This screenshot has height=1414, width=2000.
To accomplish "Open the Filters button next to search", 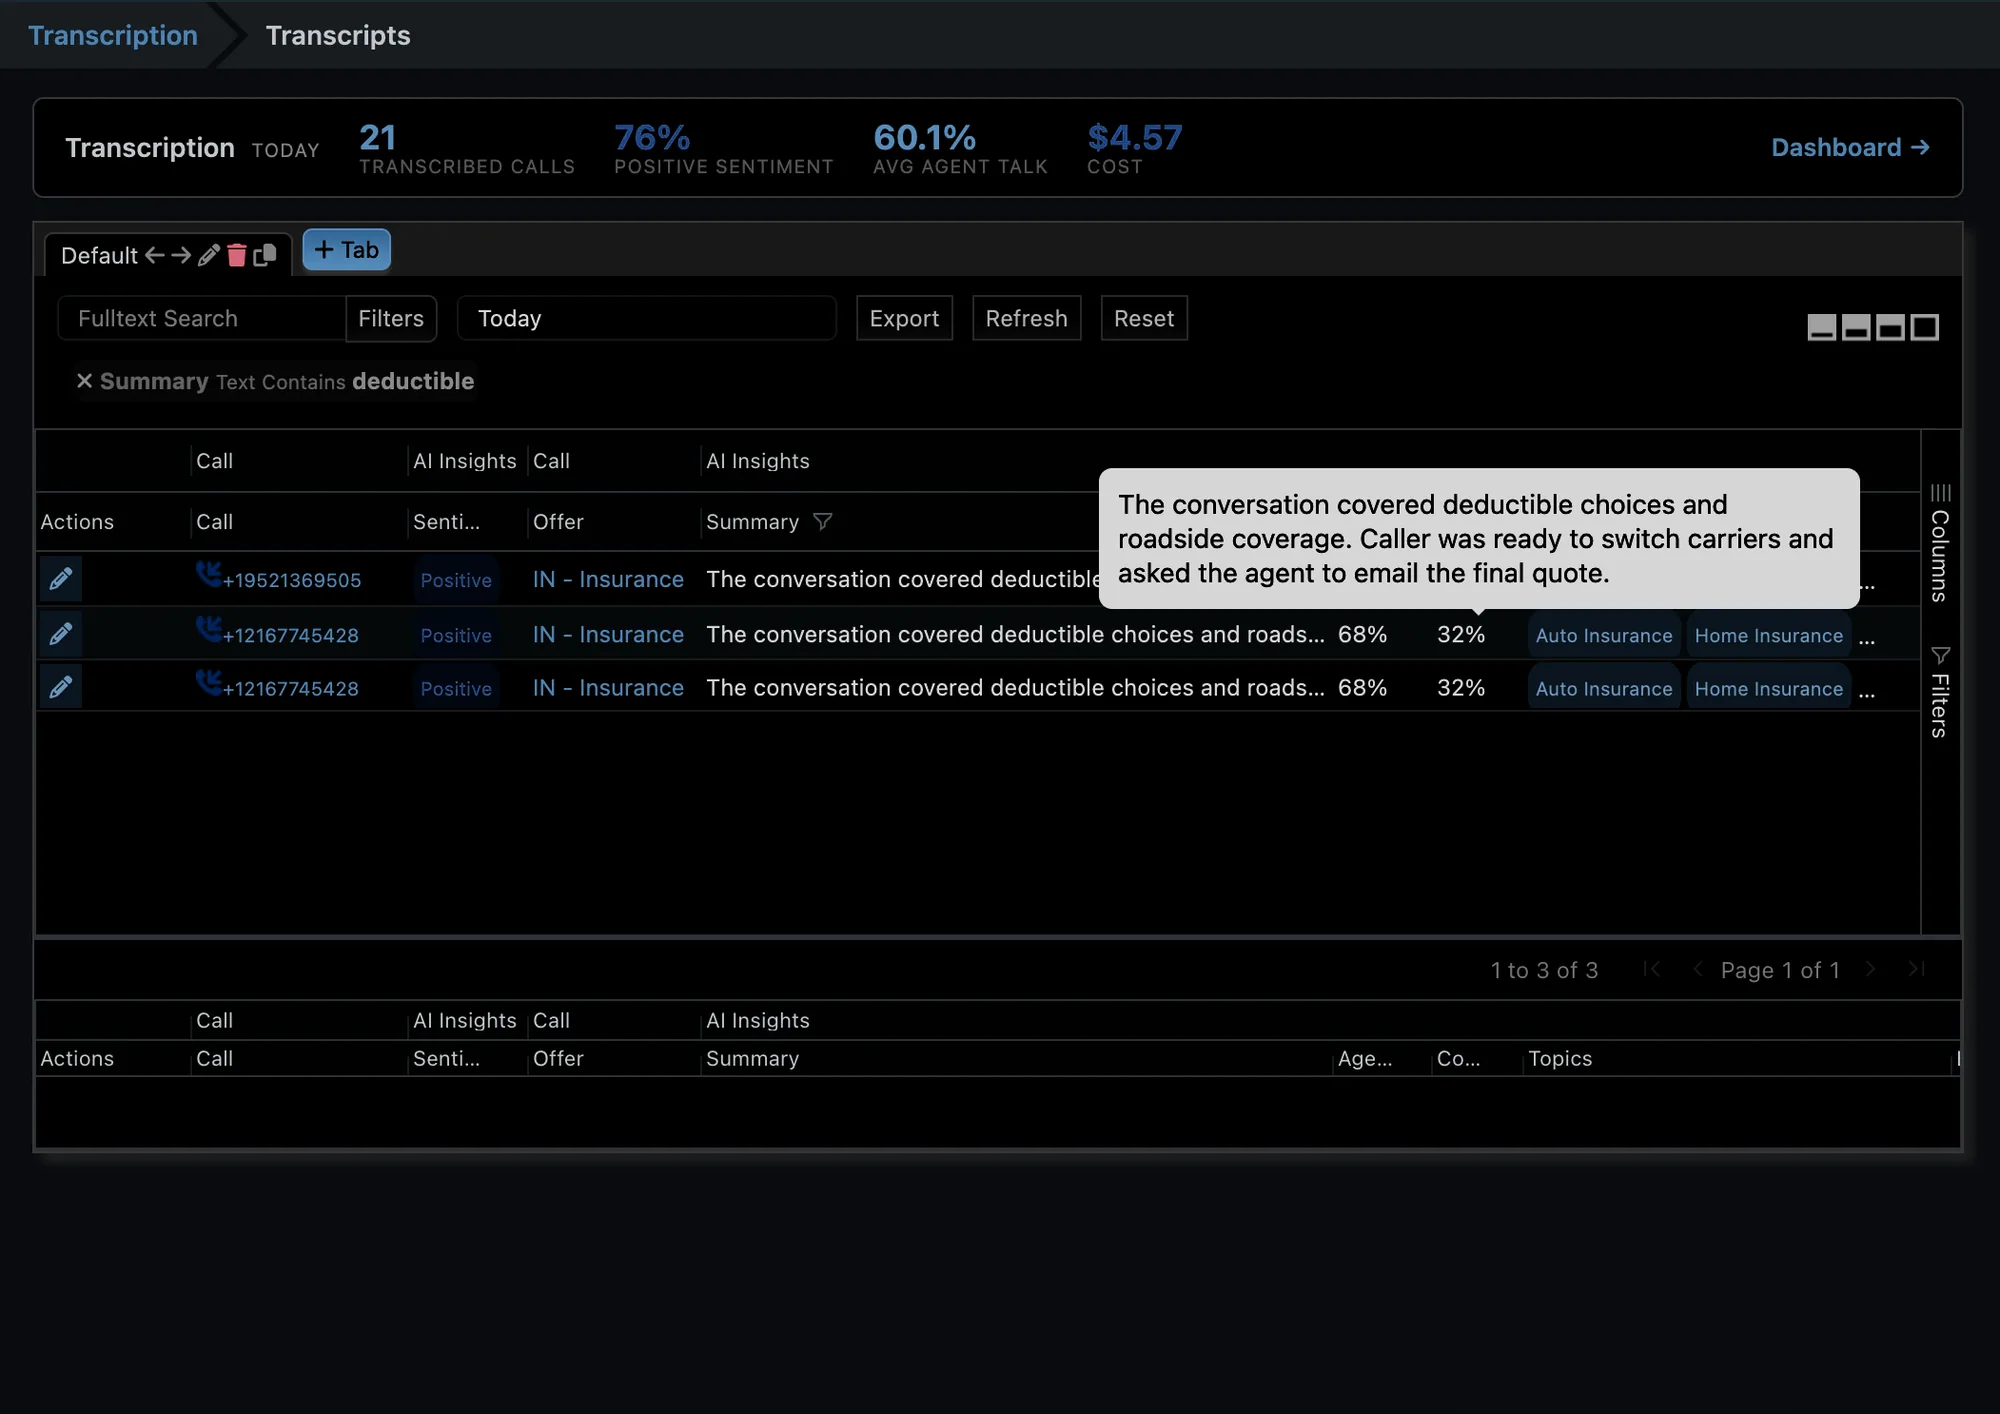I will coord(391,318).
